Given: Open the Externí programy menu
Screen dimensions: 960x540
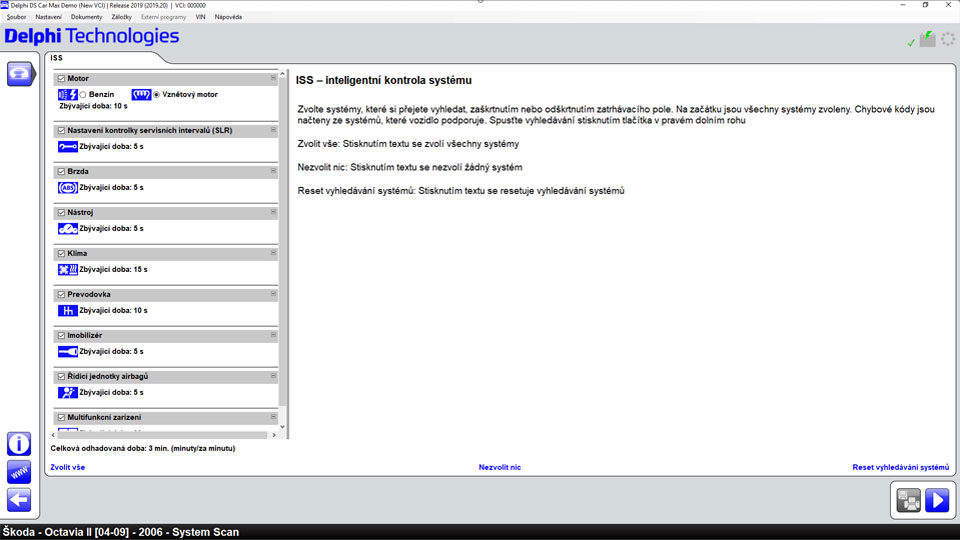Looking at the screenshot, I should click(x=163, y=17).
